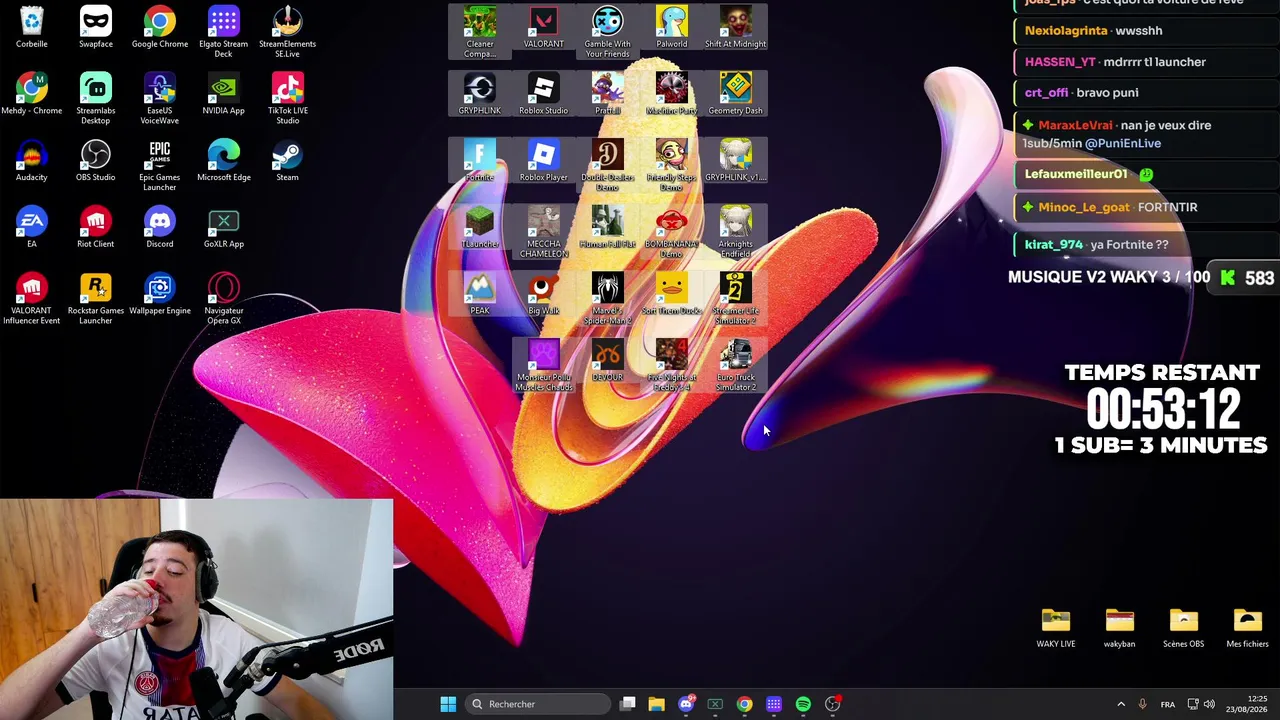Select the MECCHA CHAMELEON icon
The width and height of the screenshot is (1280, 720).
coord(544,233)
